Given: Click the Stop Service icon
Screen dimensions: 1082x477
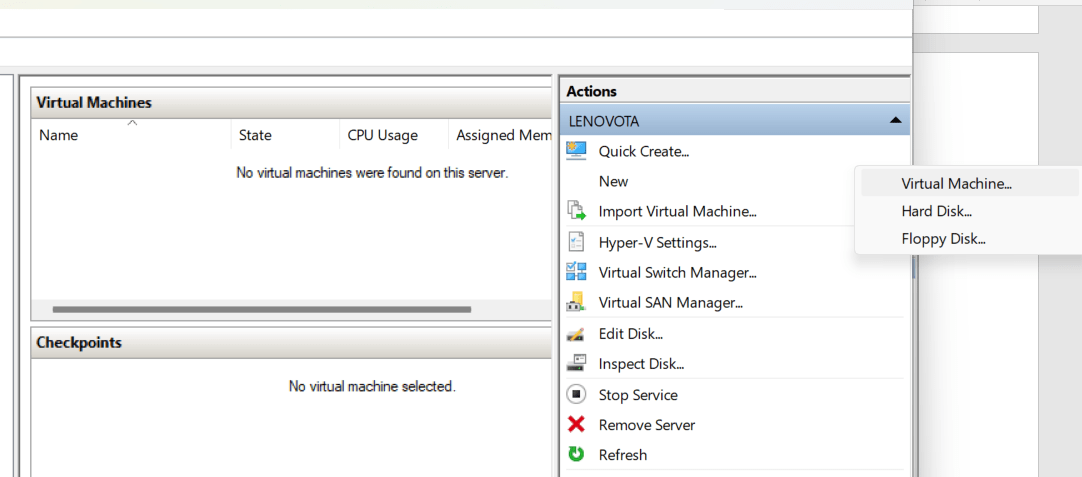Looking at the screenshot, I should (x=576, y=395).
